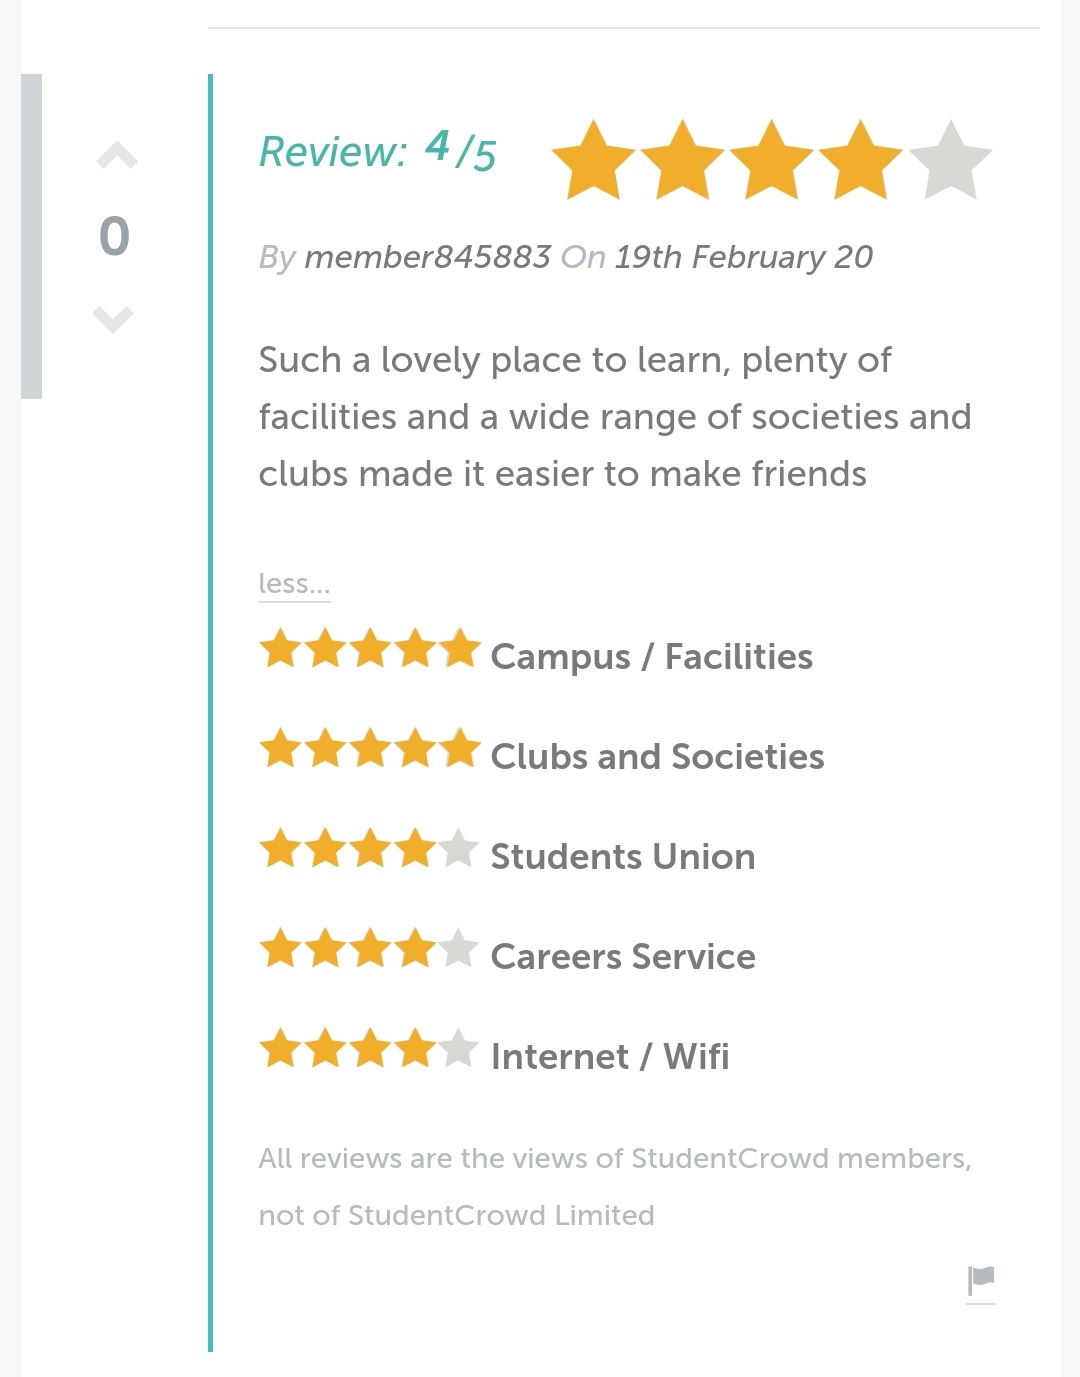Click the Careers Service label
Image resolution: width=1080 pixels, height=1377 pixels.
tap(623, 957)
